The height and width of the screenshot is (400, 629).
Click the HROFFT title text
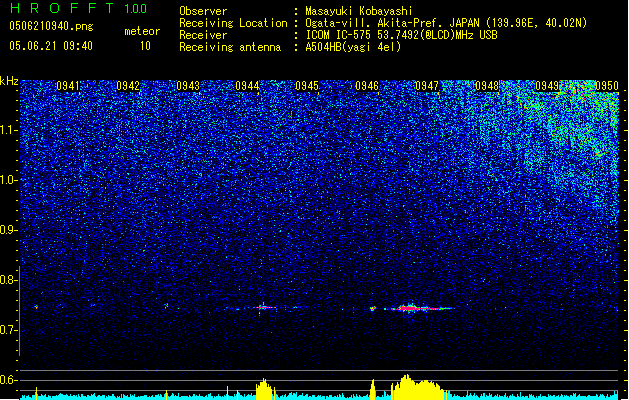pyautogui.click(x=62, y=8)
